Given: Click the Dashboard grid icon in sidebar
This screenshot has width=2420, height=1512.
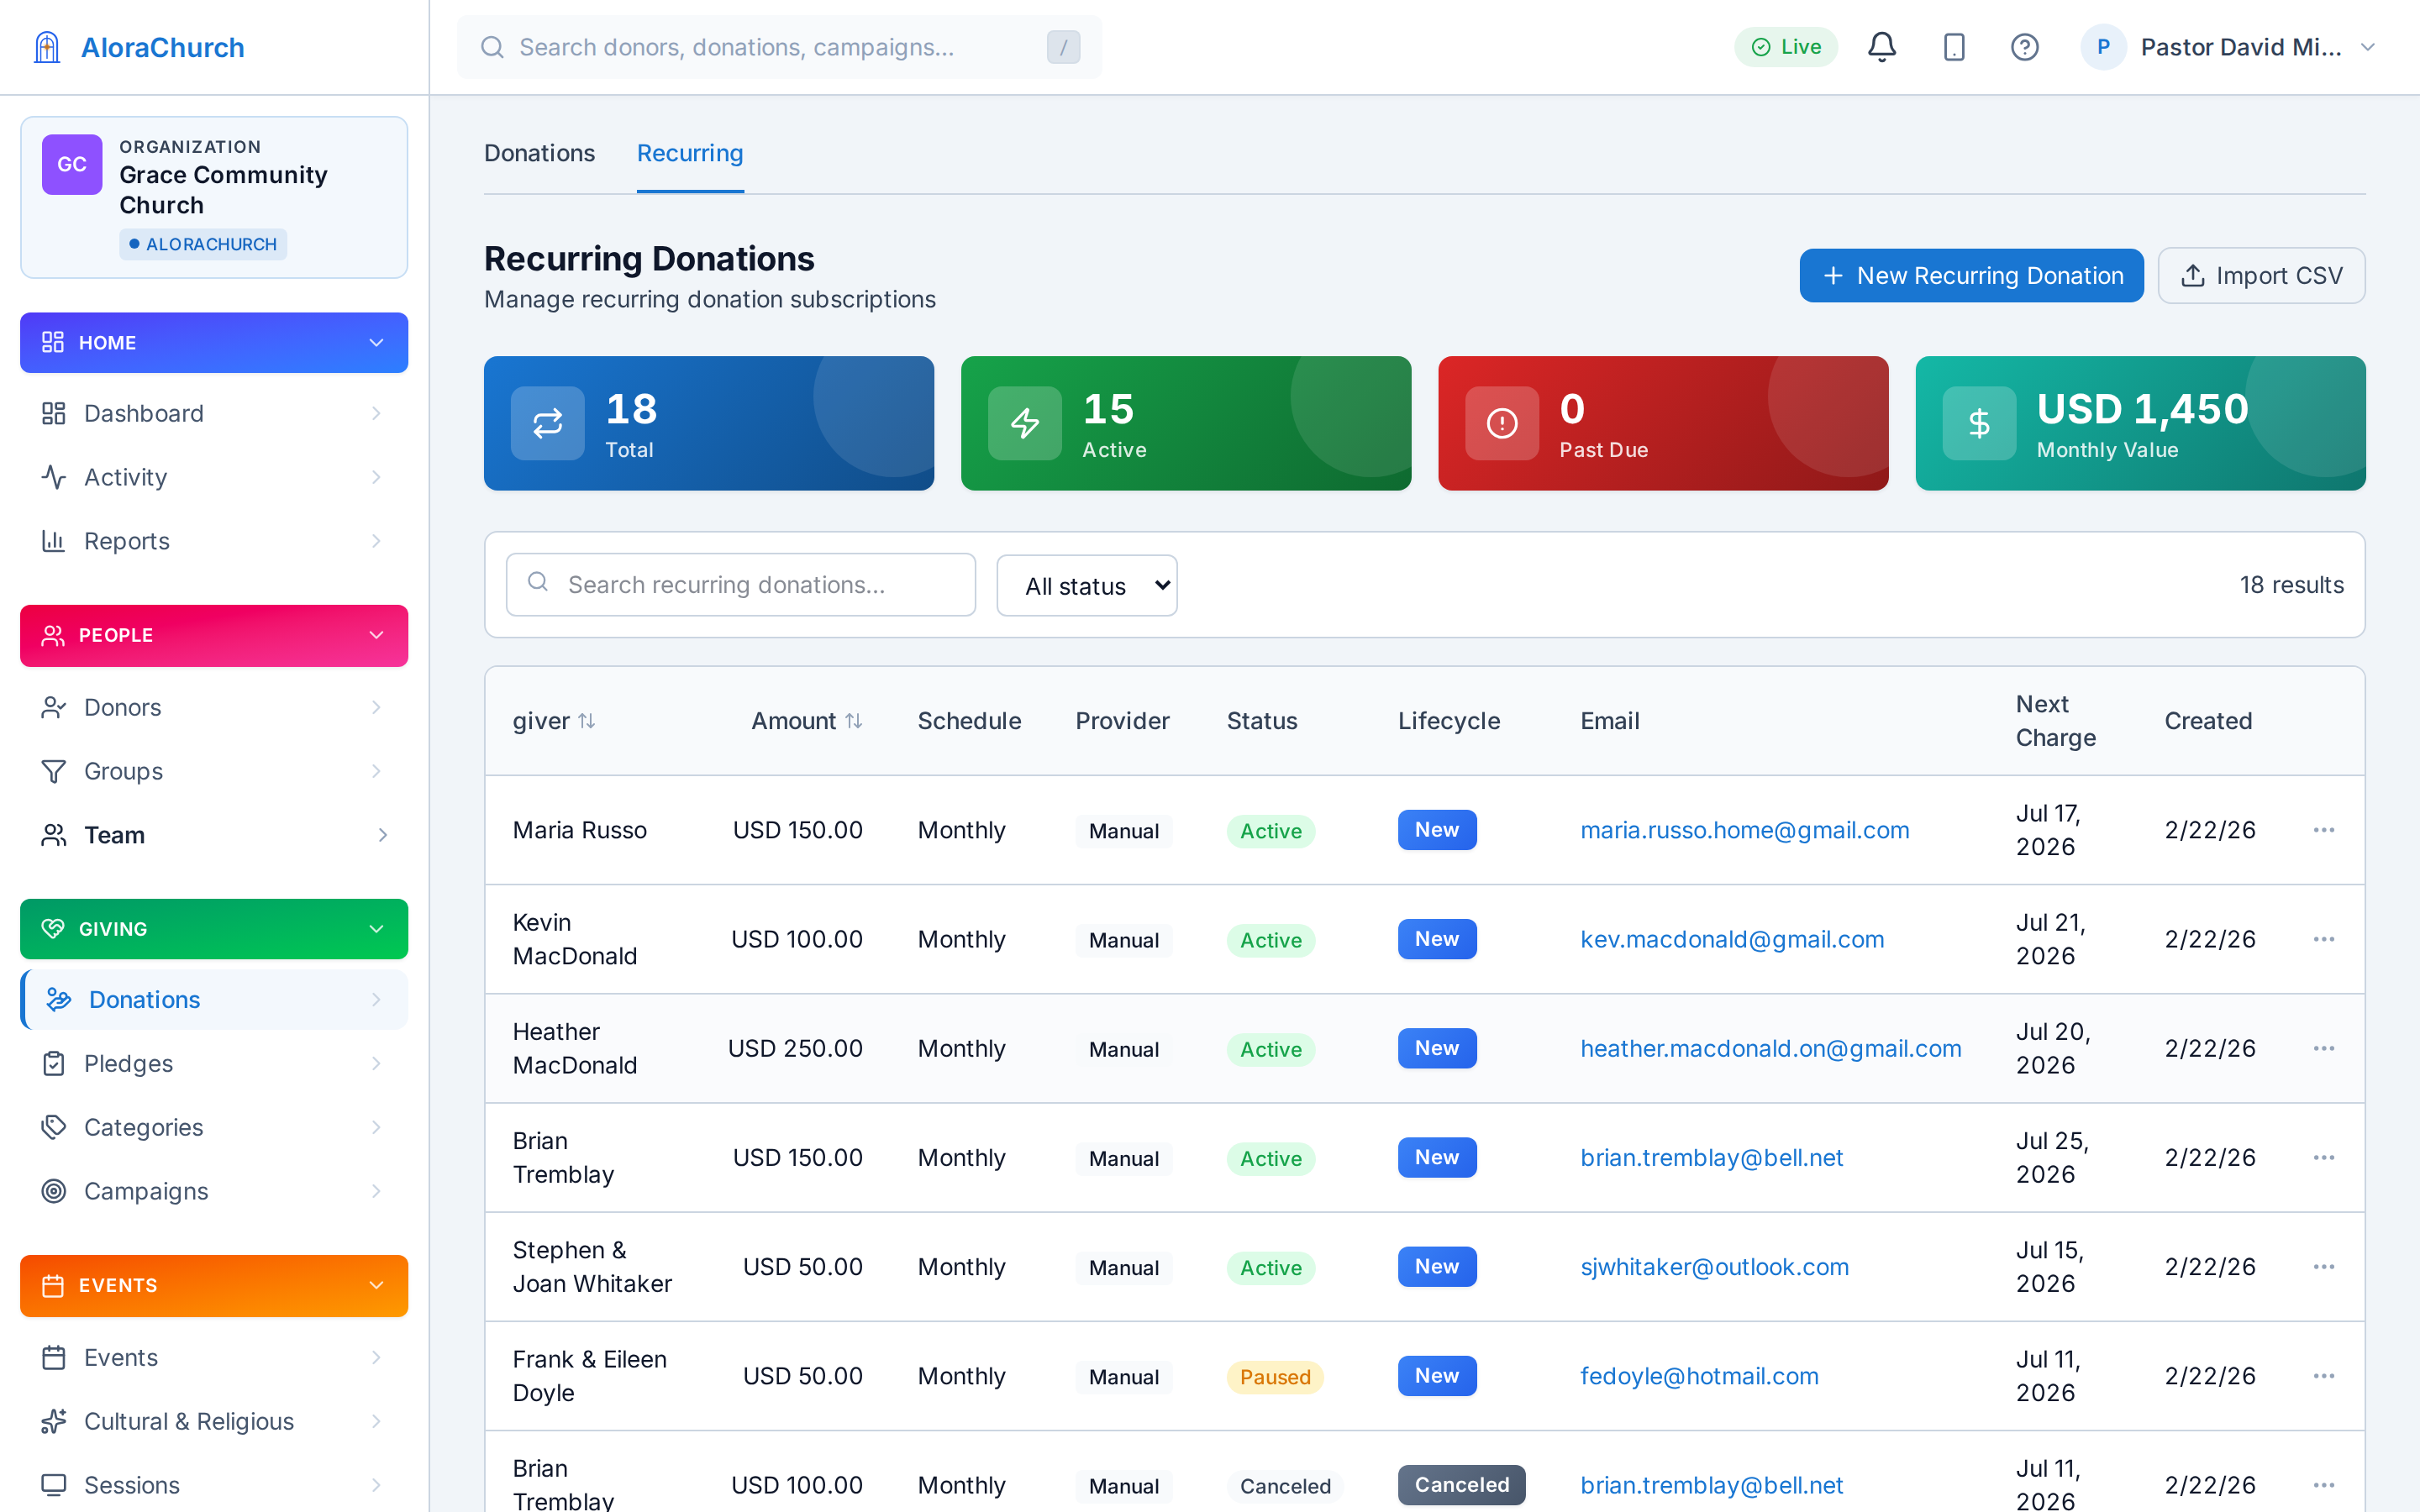Looking at the screenshot, I should pos(54,413).
